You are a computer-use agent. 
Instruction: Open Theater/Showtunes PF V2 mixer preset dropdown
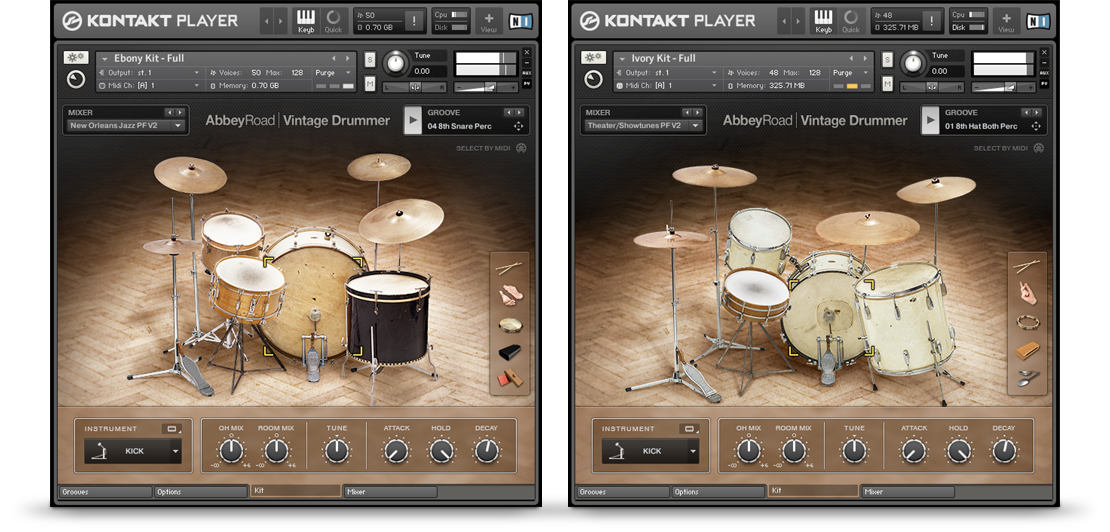[643, 126]
